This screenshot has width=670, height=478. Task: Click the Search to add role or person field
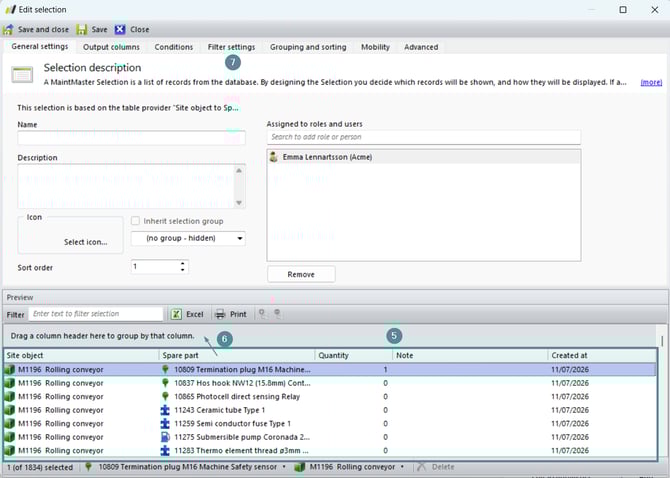(x=423, y=137)
